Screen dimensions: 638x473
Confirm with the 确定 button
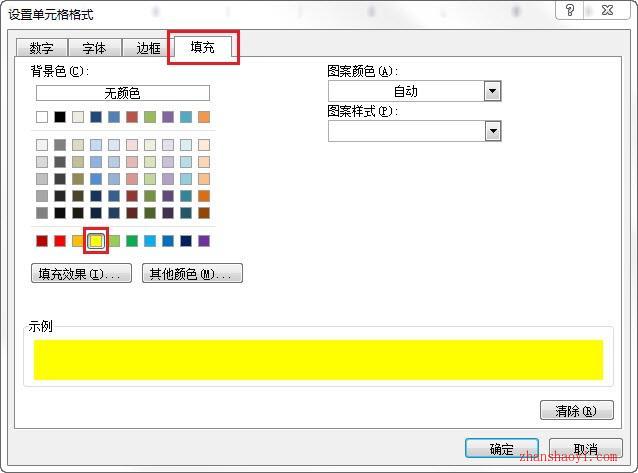[x=501, y=449]
